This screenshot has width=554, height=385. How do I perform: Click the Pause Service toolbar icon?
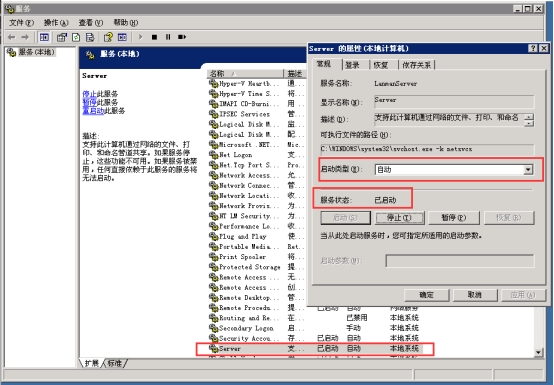tap(168, 37)
